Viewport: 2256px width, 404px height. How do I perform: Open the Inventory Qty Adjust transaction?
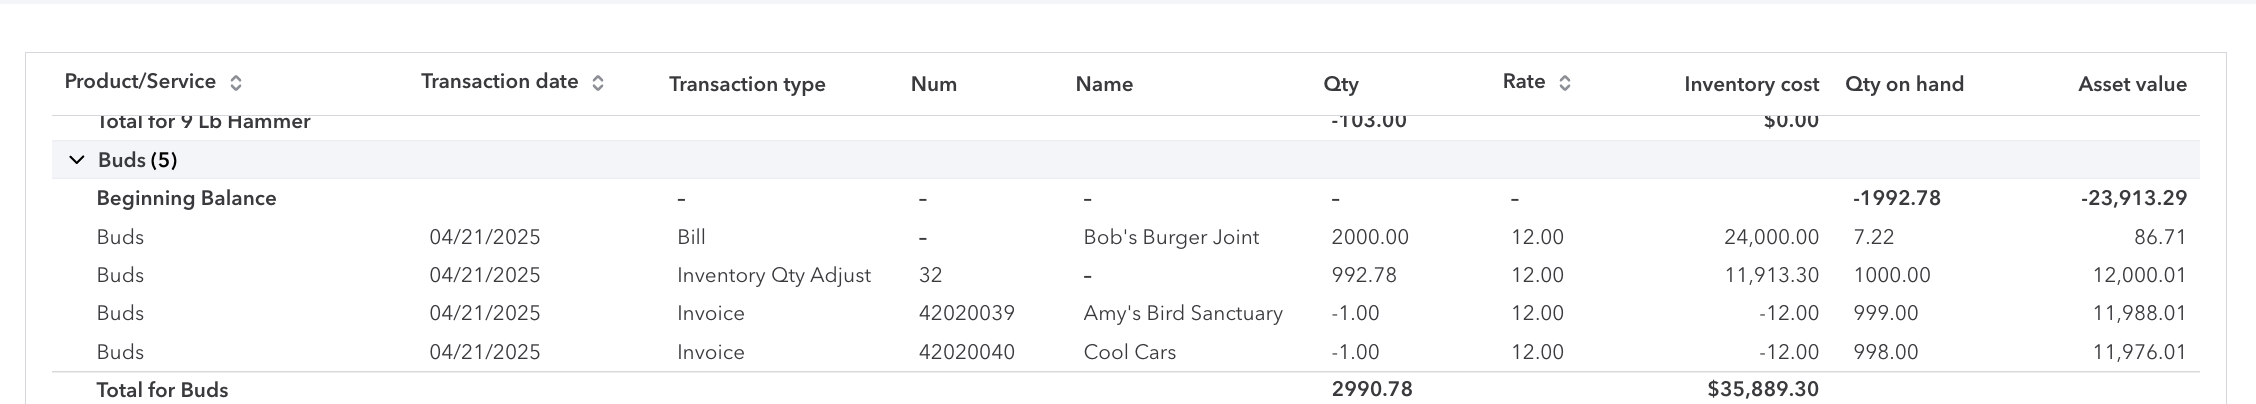(774, 275)
